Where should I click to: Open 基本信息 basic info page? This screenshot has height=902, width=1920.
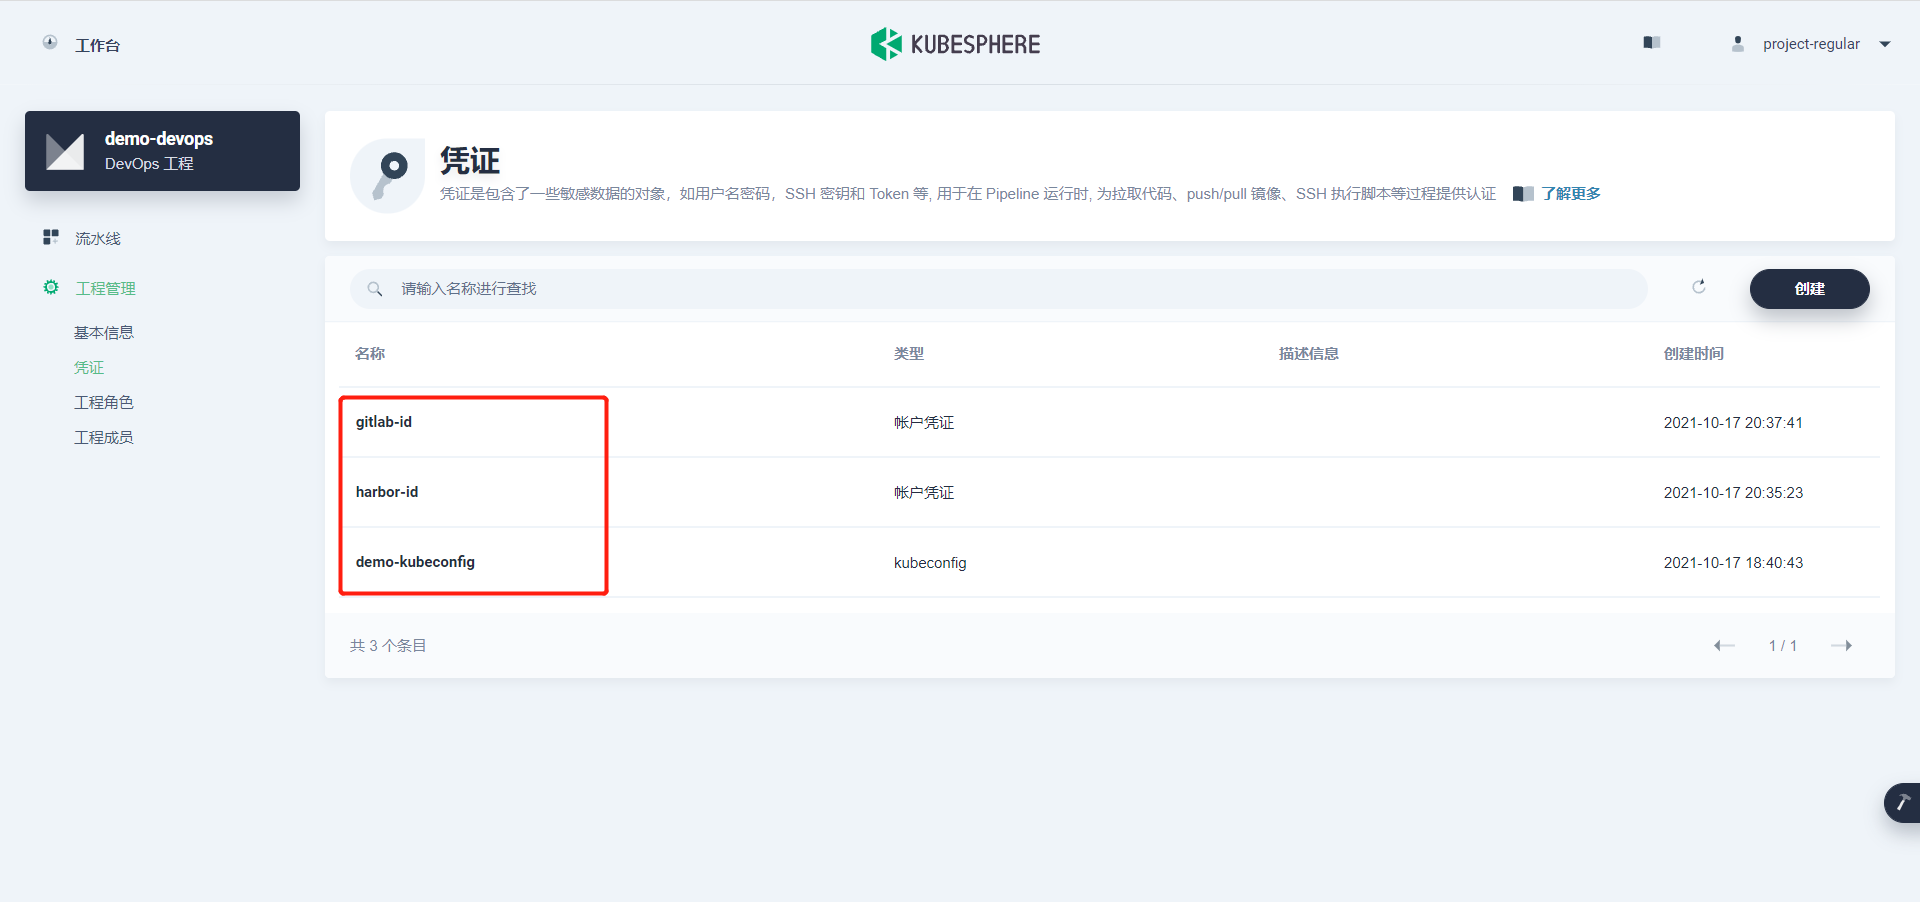(x=103, y=332)
